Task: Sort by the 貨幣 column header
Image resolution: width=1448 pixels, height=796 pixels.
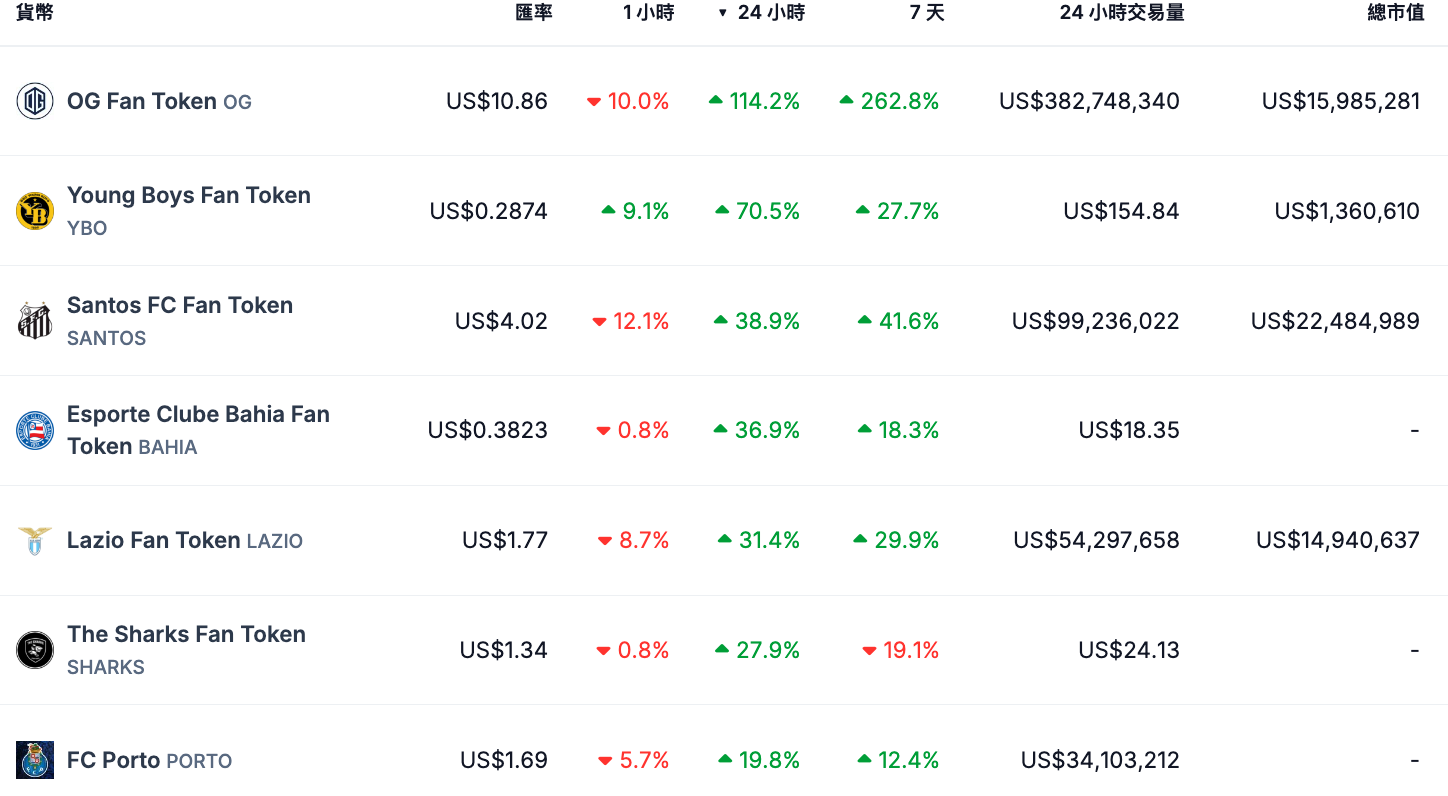Action: (35, 13)
